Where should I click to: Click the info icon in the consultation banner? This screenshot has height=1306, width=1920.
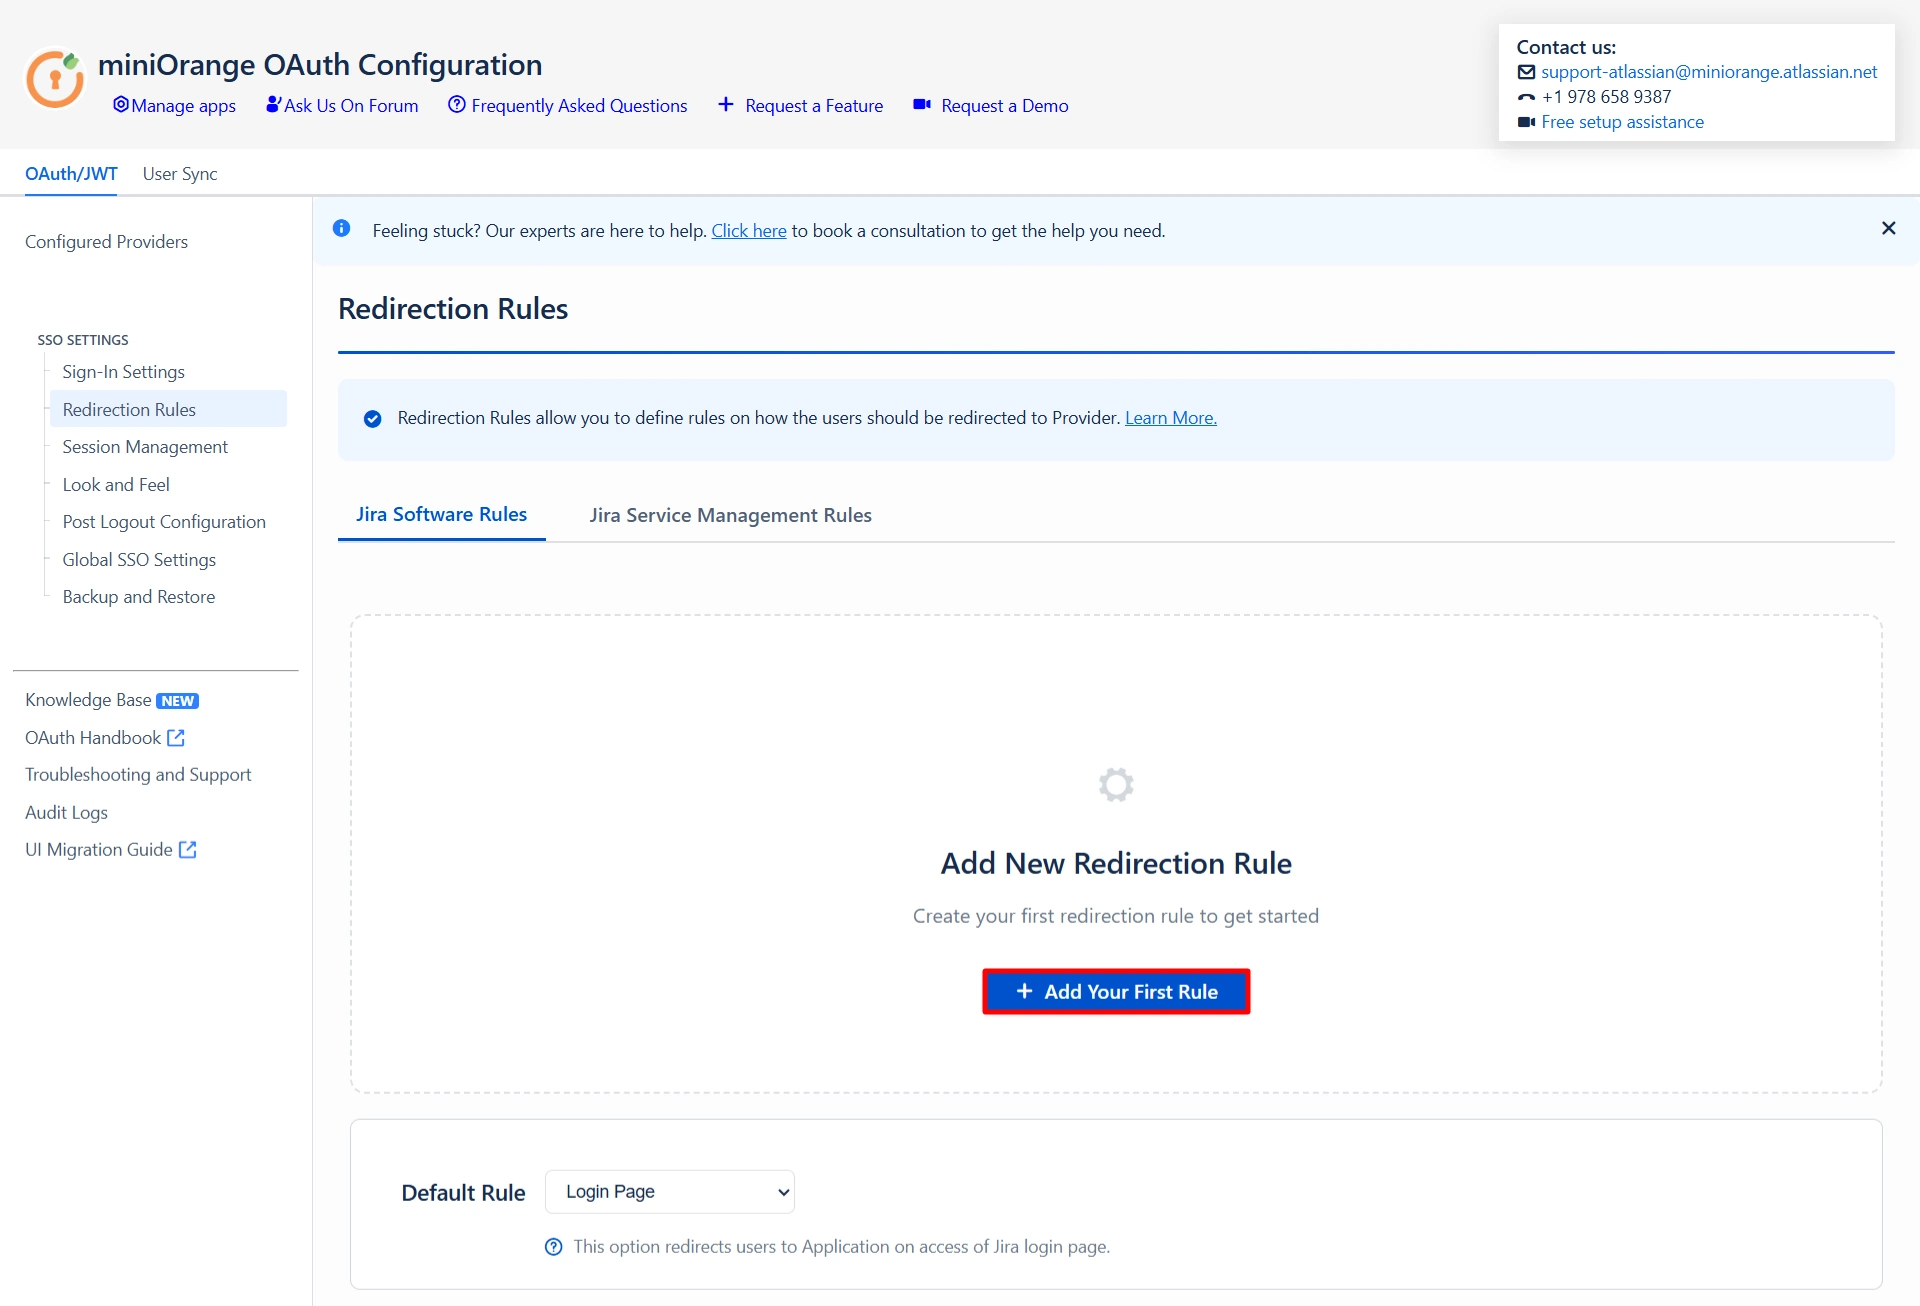point(342,229)
